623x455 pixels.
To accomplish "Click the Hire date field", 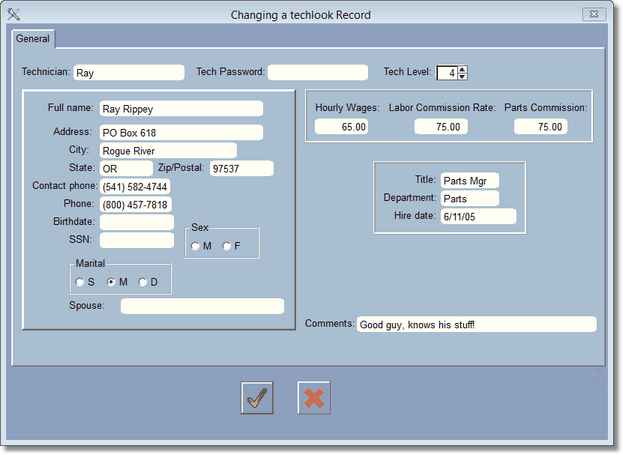I will pos(477,216).
